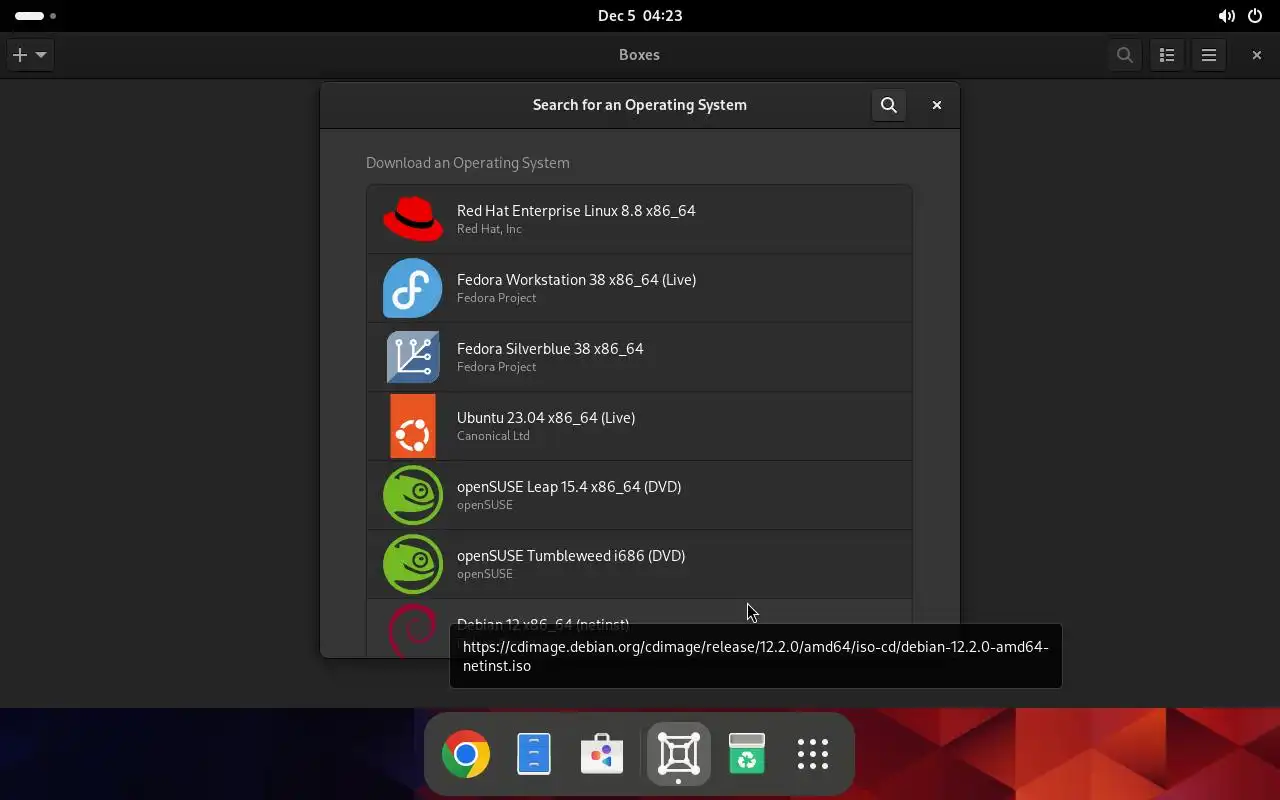The width and height of the screenshot is (1280, 800).
Task: Open the Files app from the dock
Action: (534, 754)
